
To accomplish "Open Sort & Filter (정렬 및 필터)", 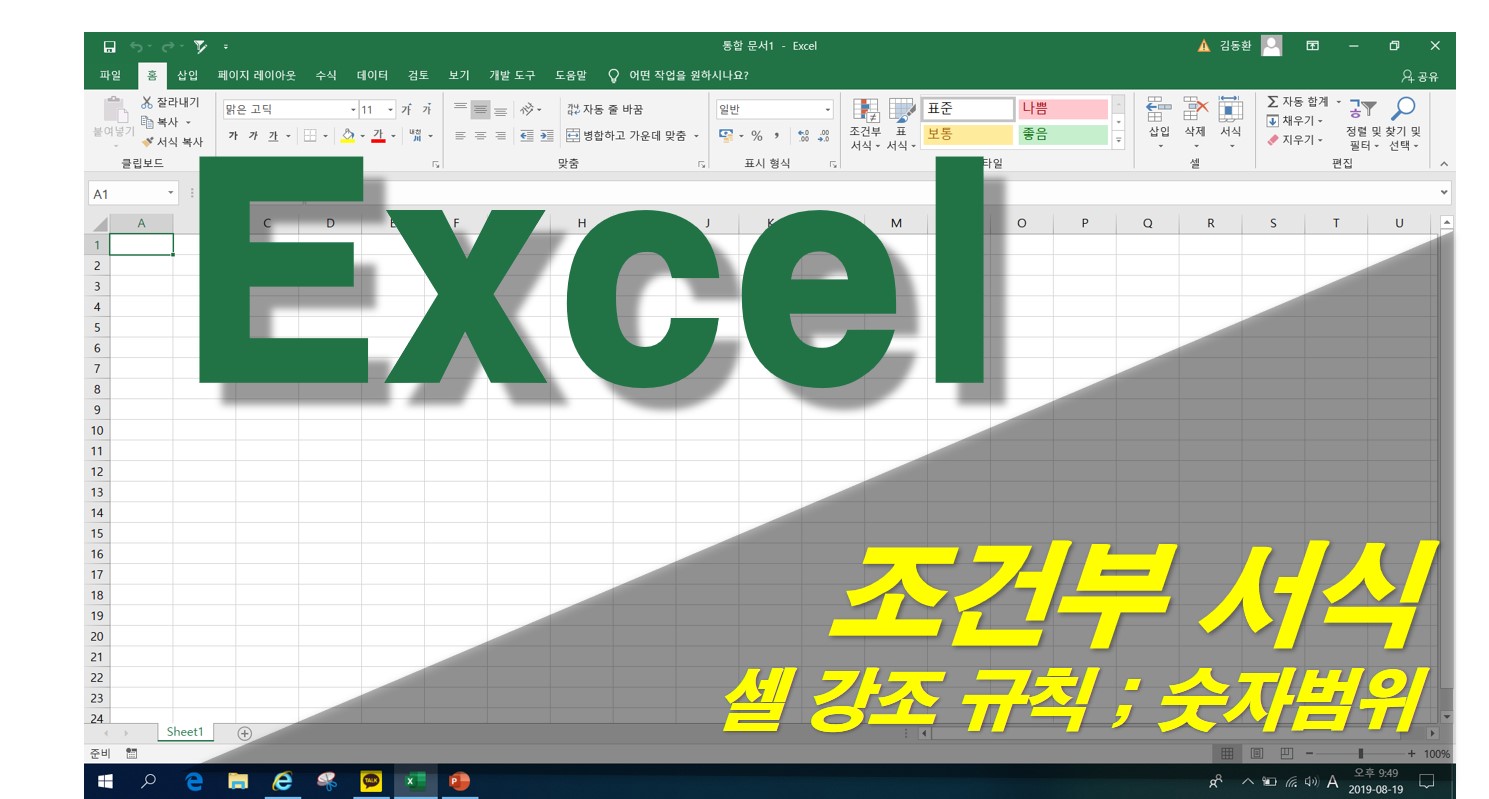I will (x=1362, y=125).
